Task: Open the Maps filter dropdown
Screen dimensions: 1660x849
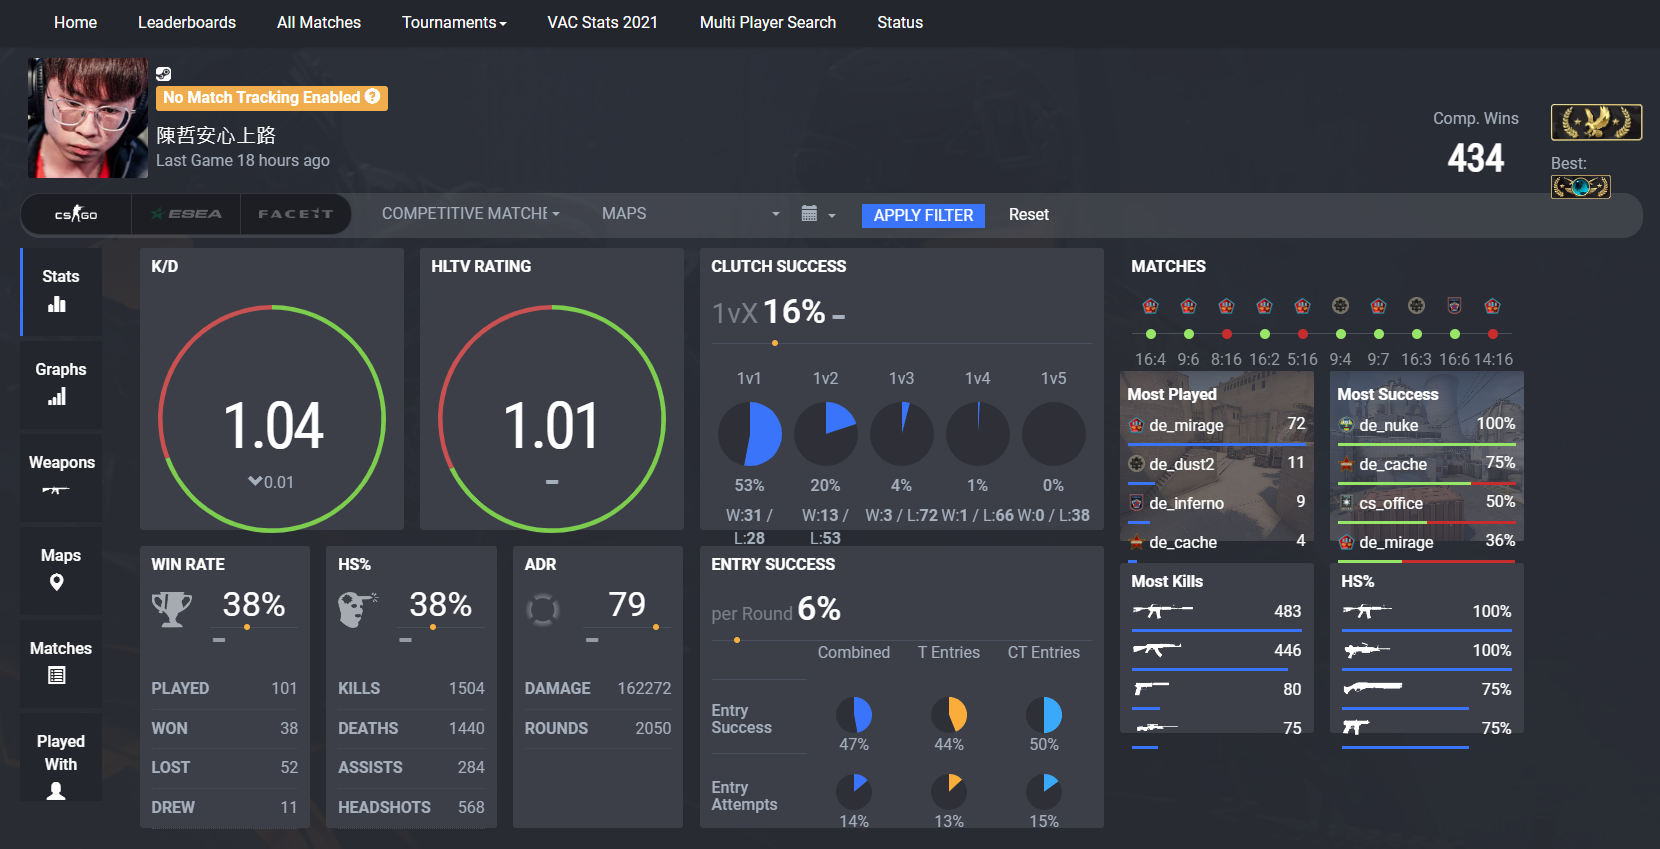Action: 691,214
